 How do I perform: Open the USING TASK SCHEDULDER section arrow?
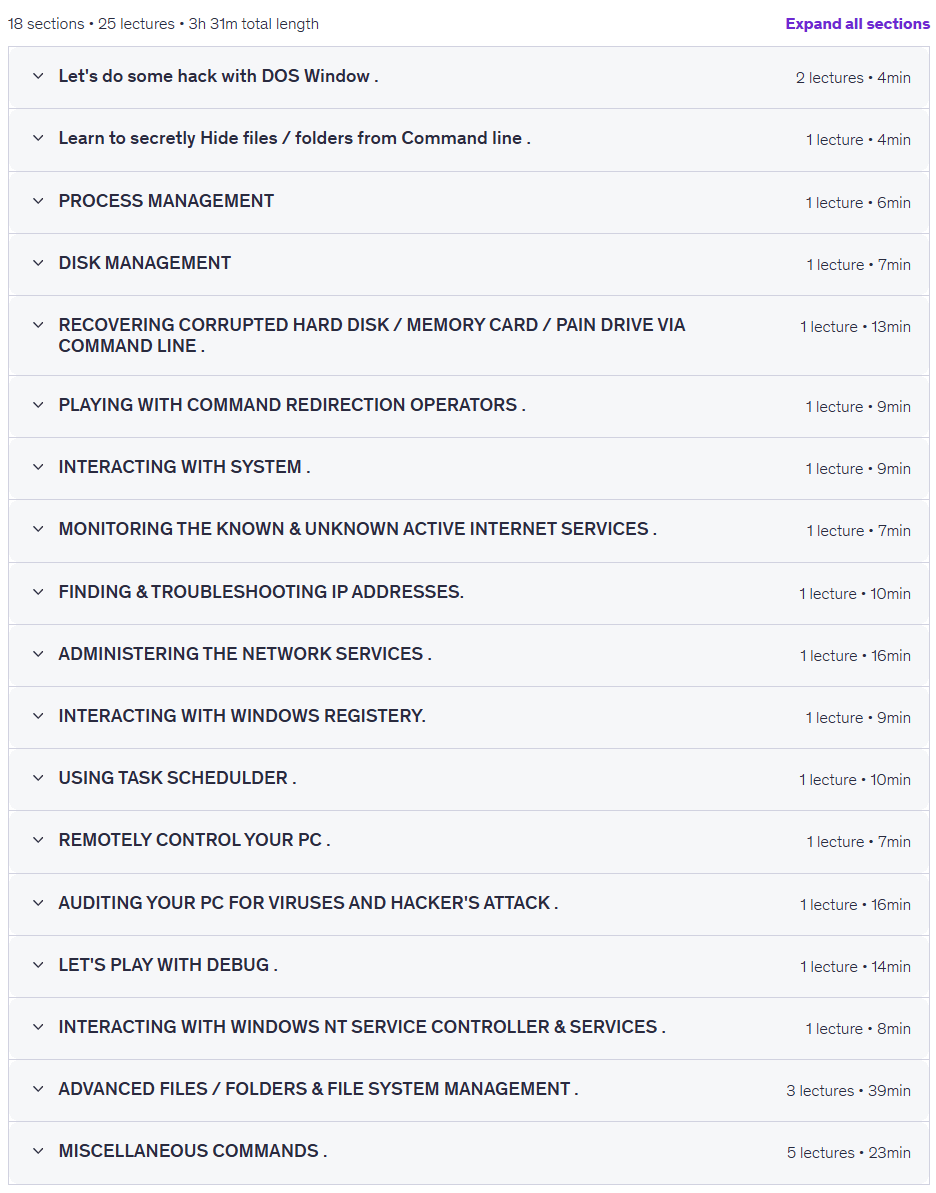[x=38, y=778]
